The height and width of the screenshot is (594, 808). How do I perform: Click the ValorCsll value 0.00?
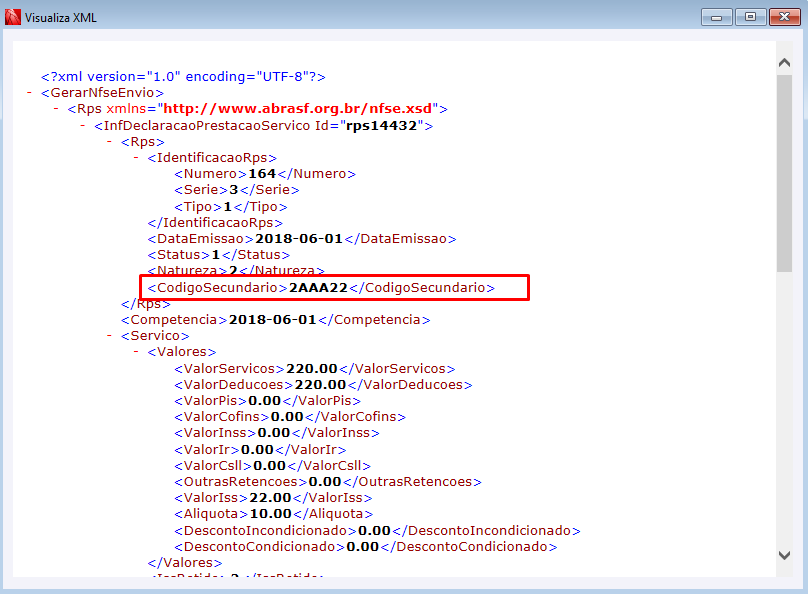point(270,466)
